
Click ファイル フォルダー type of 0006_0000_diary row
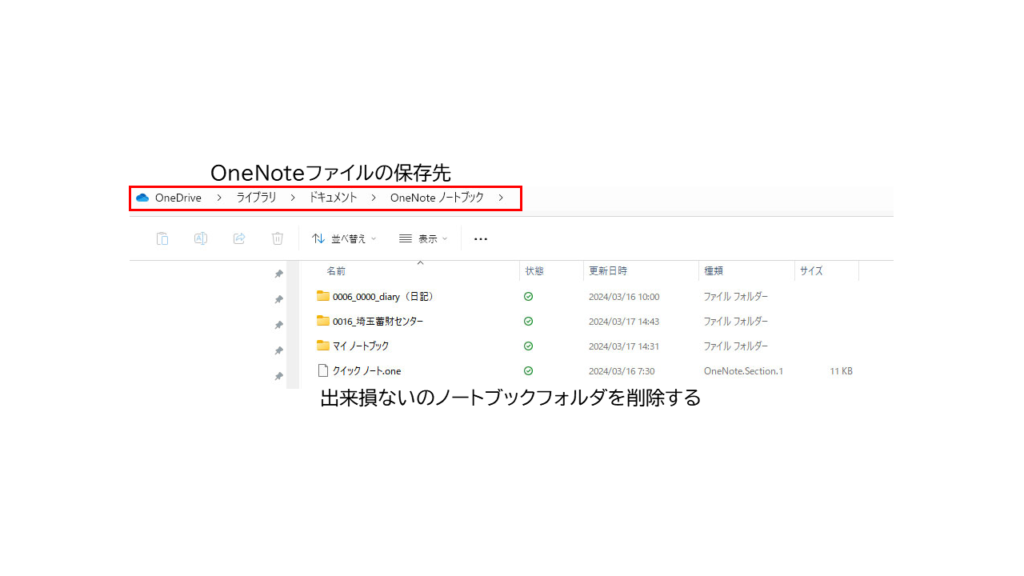coord(735,296)
